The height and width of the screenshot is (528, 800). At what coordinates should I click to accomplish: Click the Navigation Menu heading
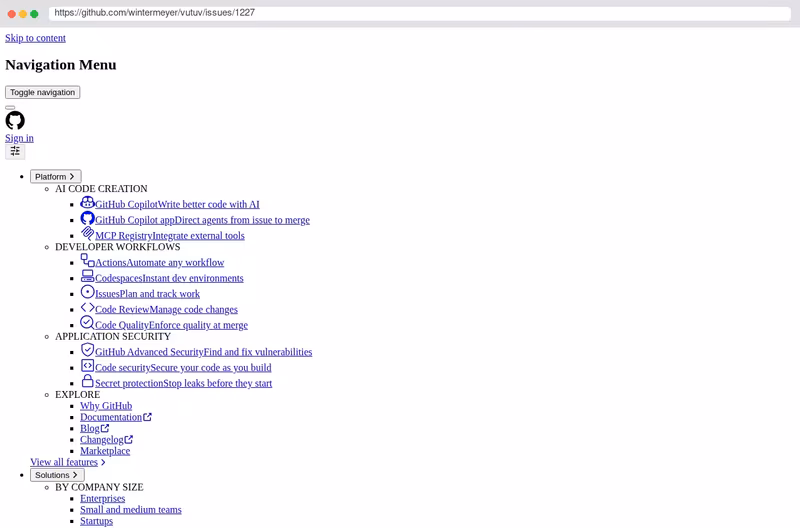(61, 65)
